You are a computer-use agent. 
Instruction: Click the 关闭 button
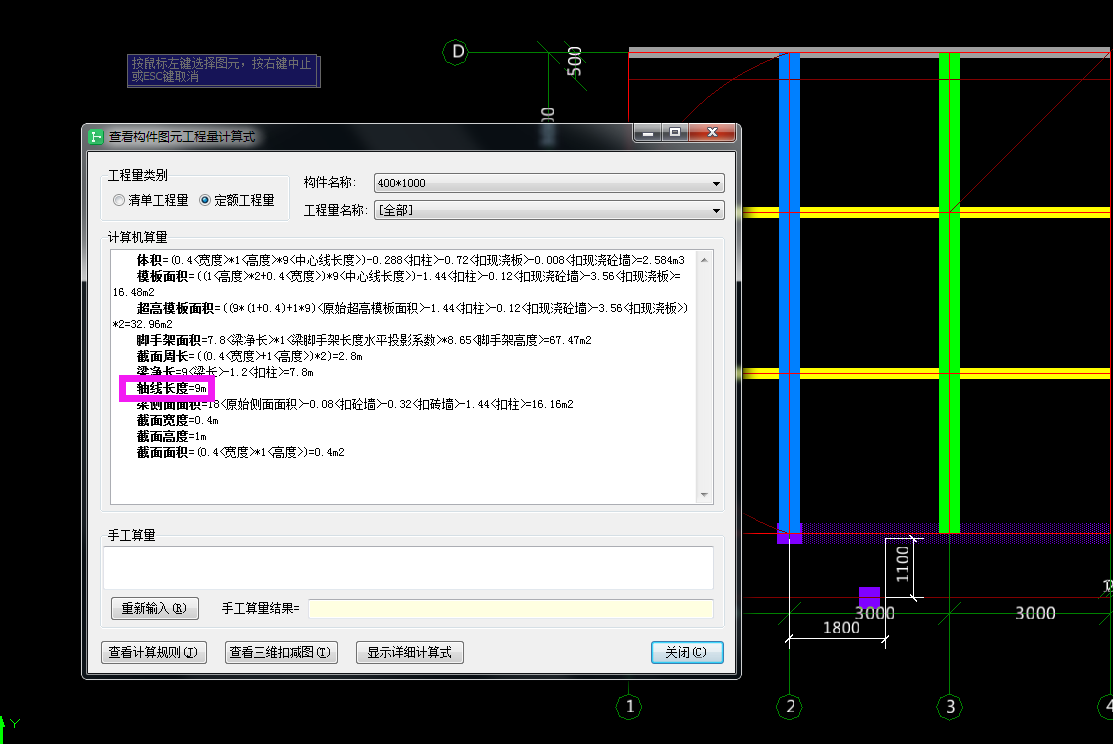pos(686,652)
